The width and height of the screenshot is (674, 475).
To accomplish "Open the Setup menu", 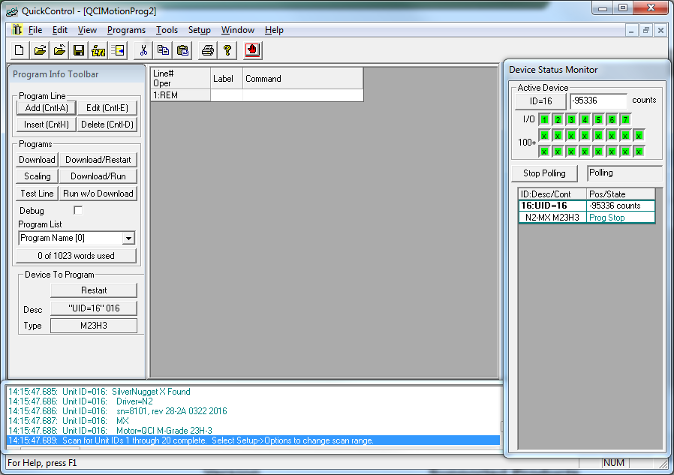I will click(199, 30).
